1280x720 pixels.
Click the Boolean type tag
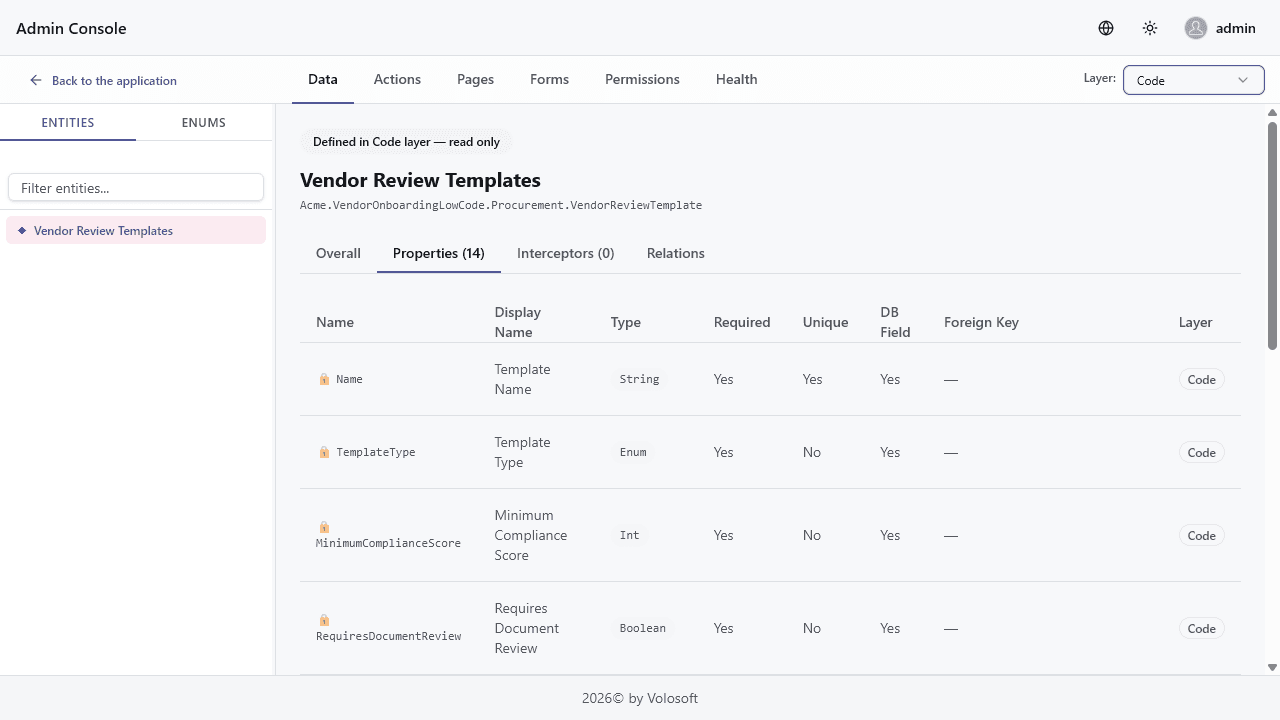click(x=642, y=628)
